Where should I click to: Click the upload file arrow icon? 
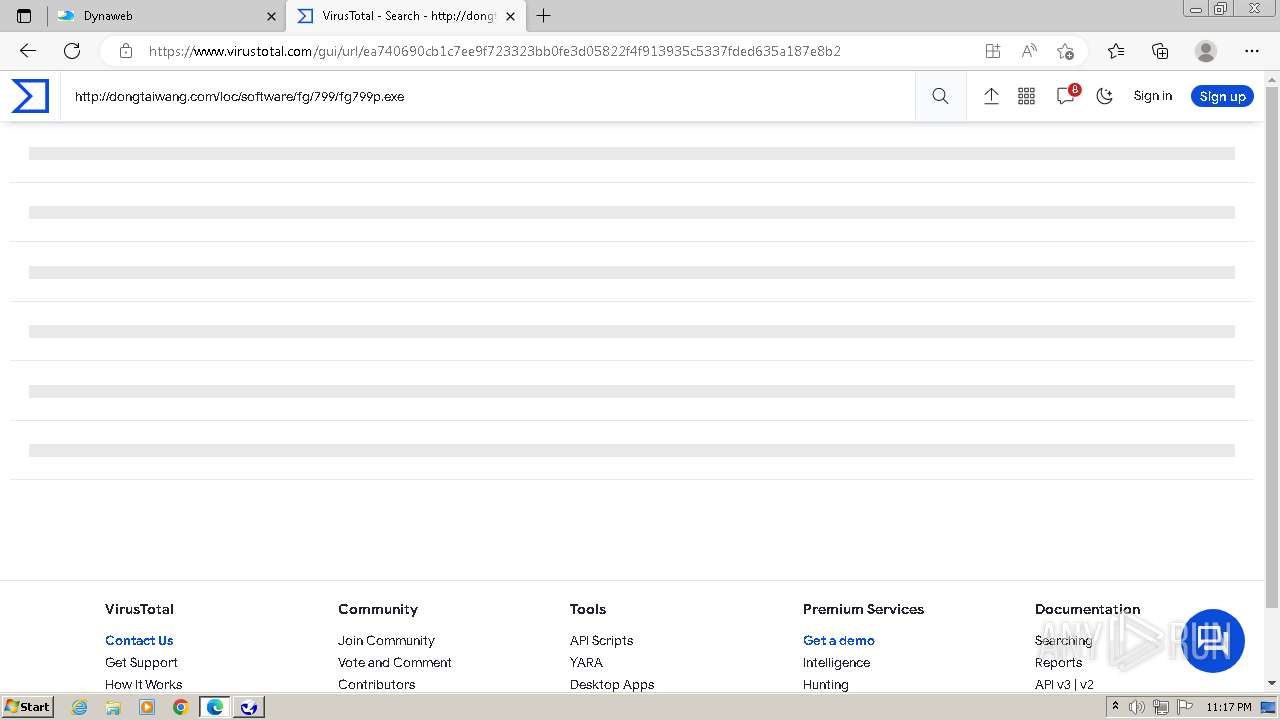[991, 96]
